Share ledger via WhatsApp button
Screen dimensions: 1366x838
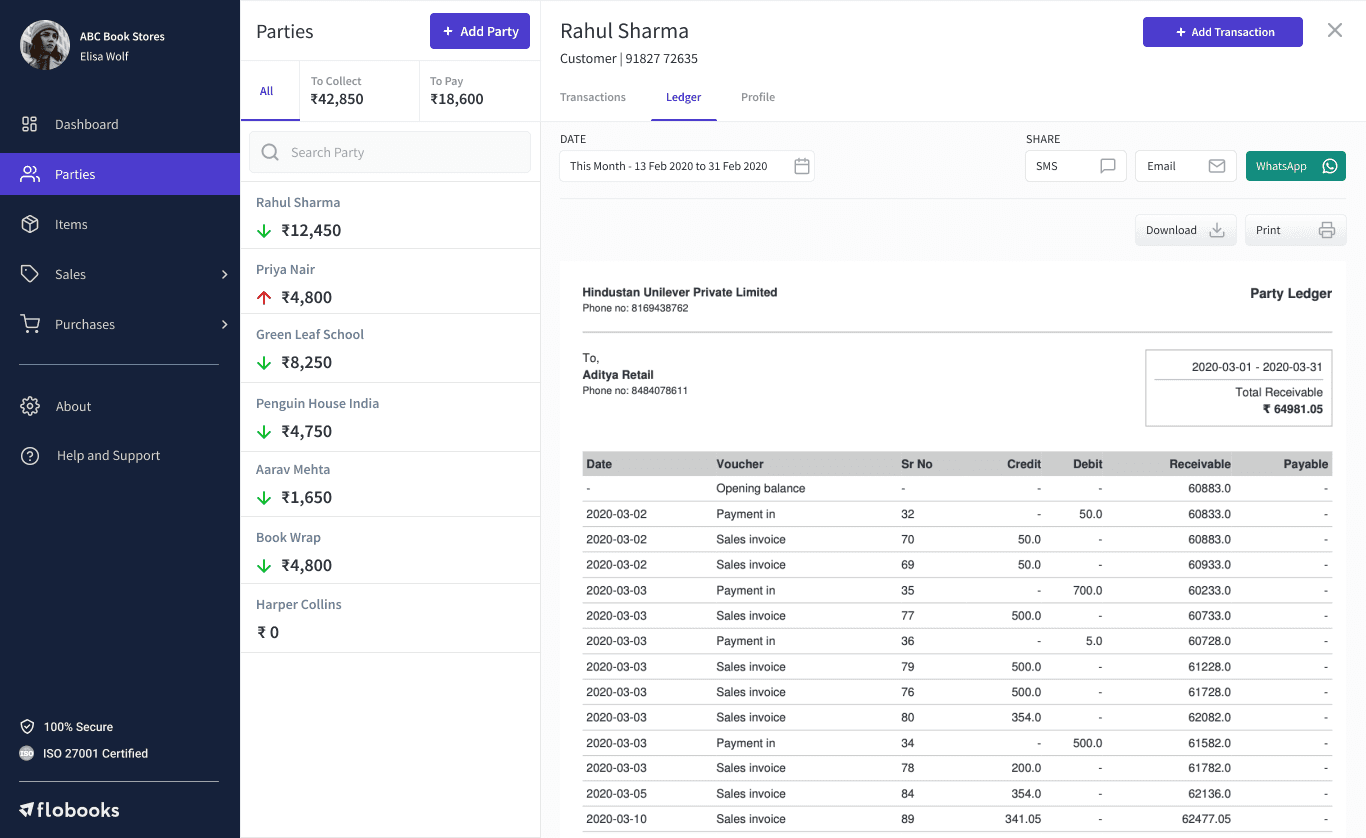coord(1296,166)
